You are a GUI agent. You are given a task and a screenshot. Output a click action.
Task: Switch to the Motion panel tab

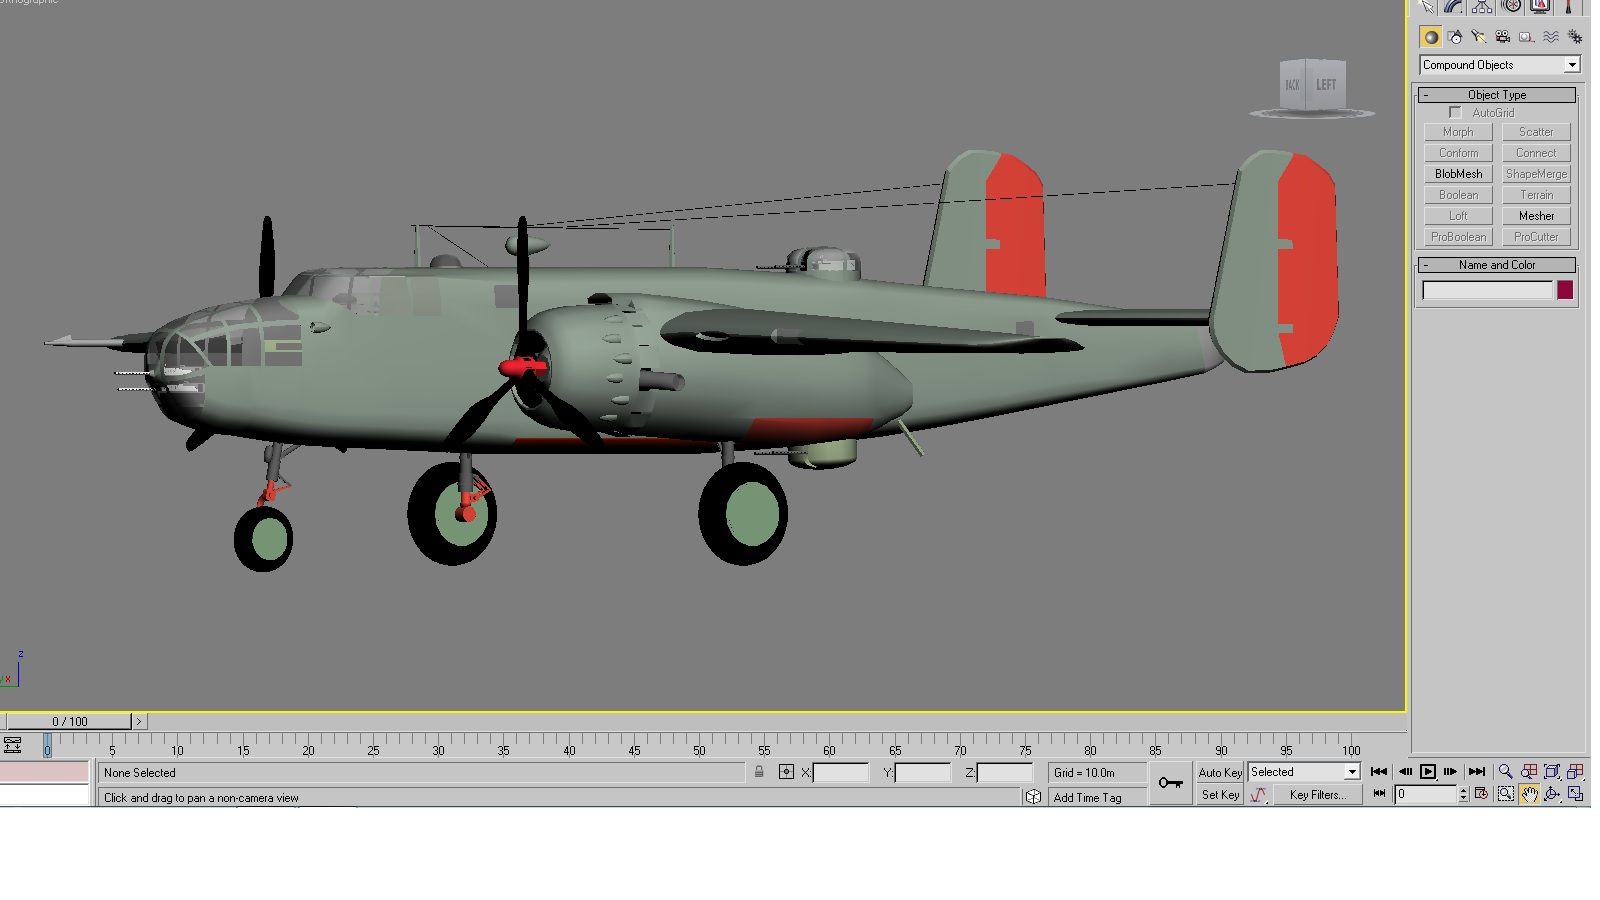click(1511, 7)
